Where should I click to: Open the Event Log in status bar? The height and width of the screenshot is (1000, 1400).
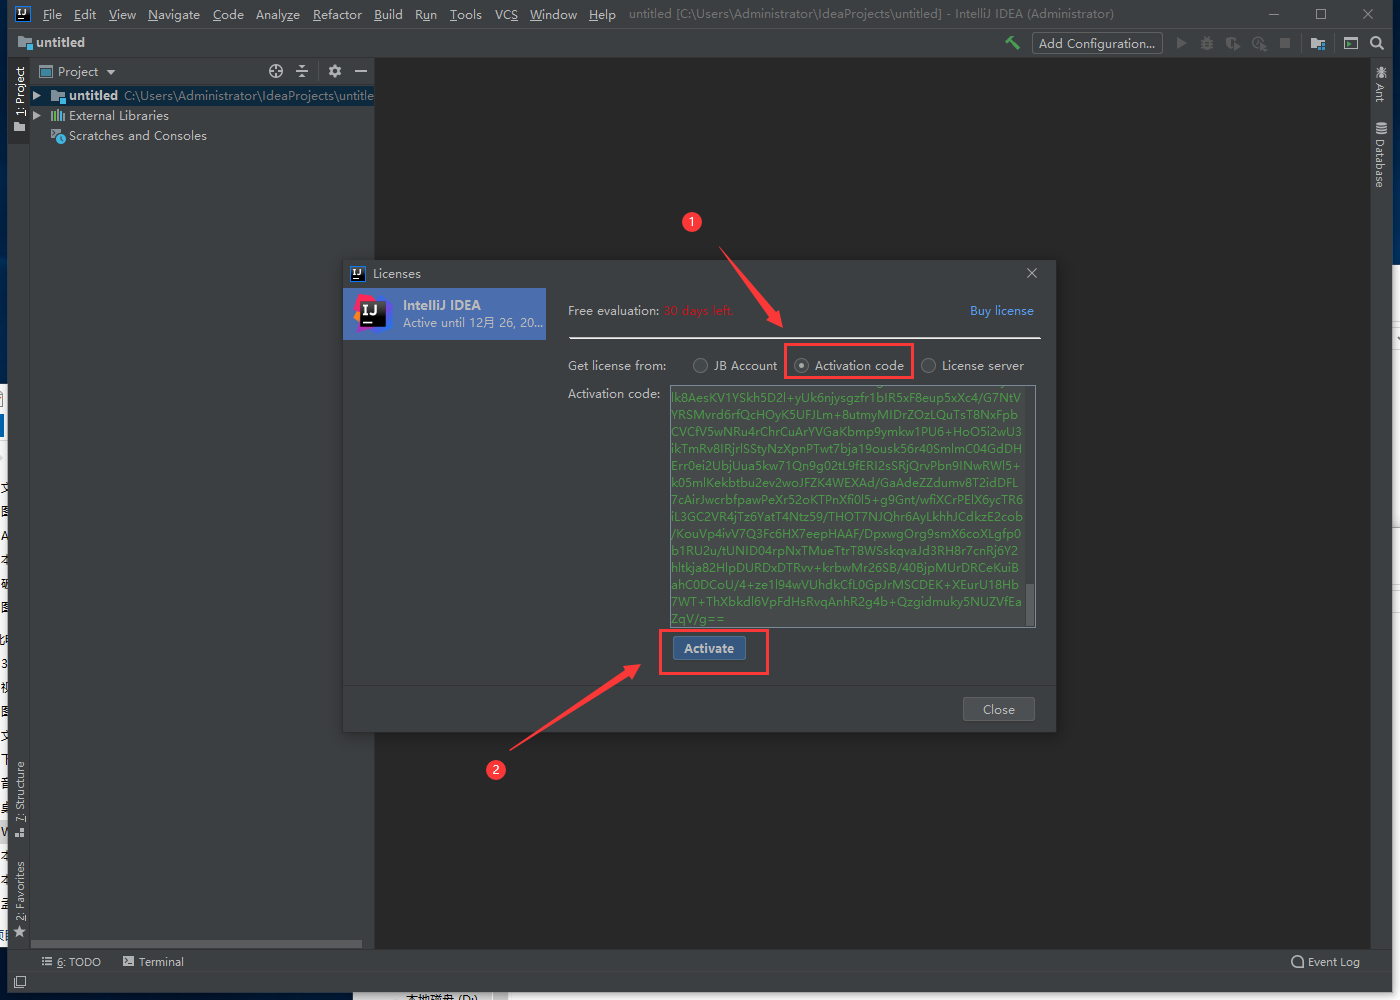(x=1325, y=962)
